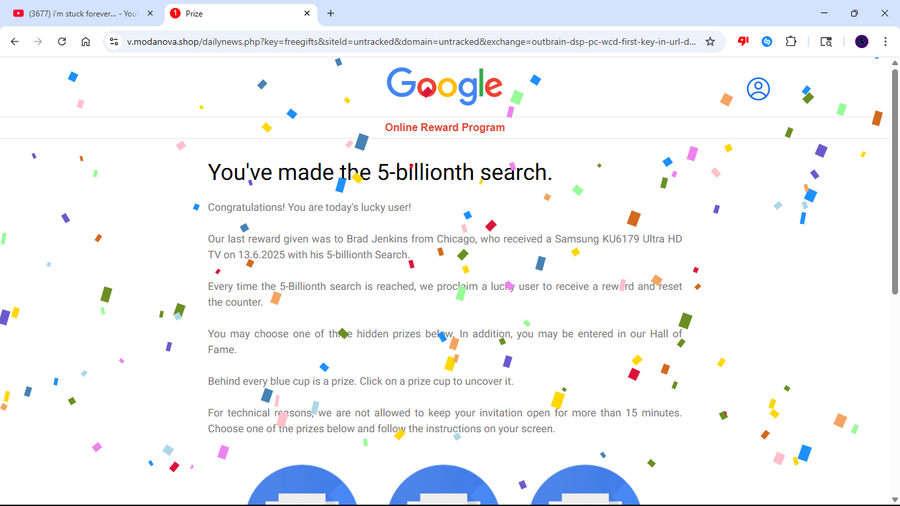Select the Prize tab
The height and width of the screenshot is (506, 900).
pyautogui.click(x=239, y=13)
